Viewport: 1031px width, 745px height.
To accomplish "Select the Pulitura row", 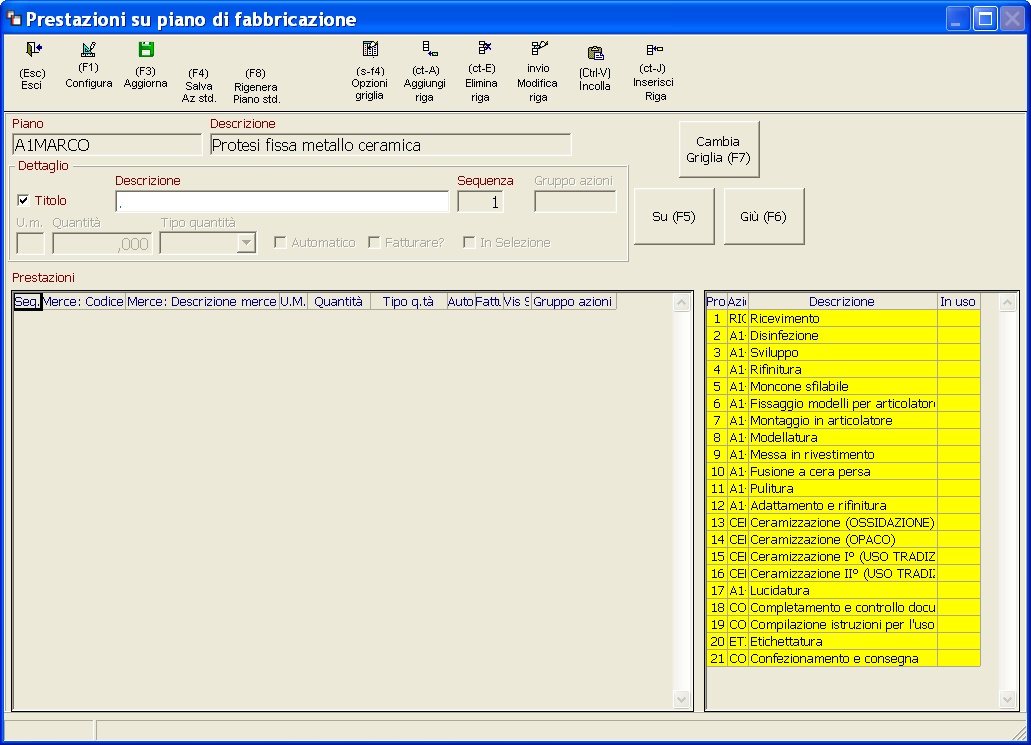I will [x=843, y=489].
